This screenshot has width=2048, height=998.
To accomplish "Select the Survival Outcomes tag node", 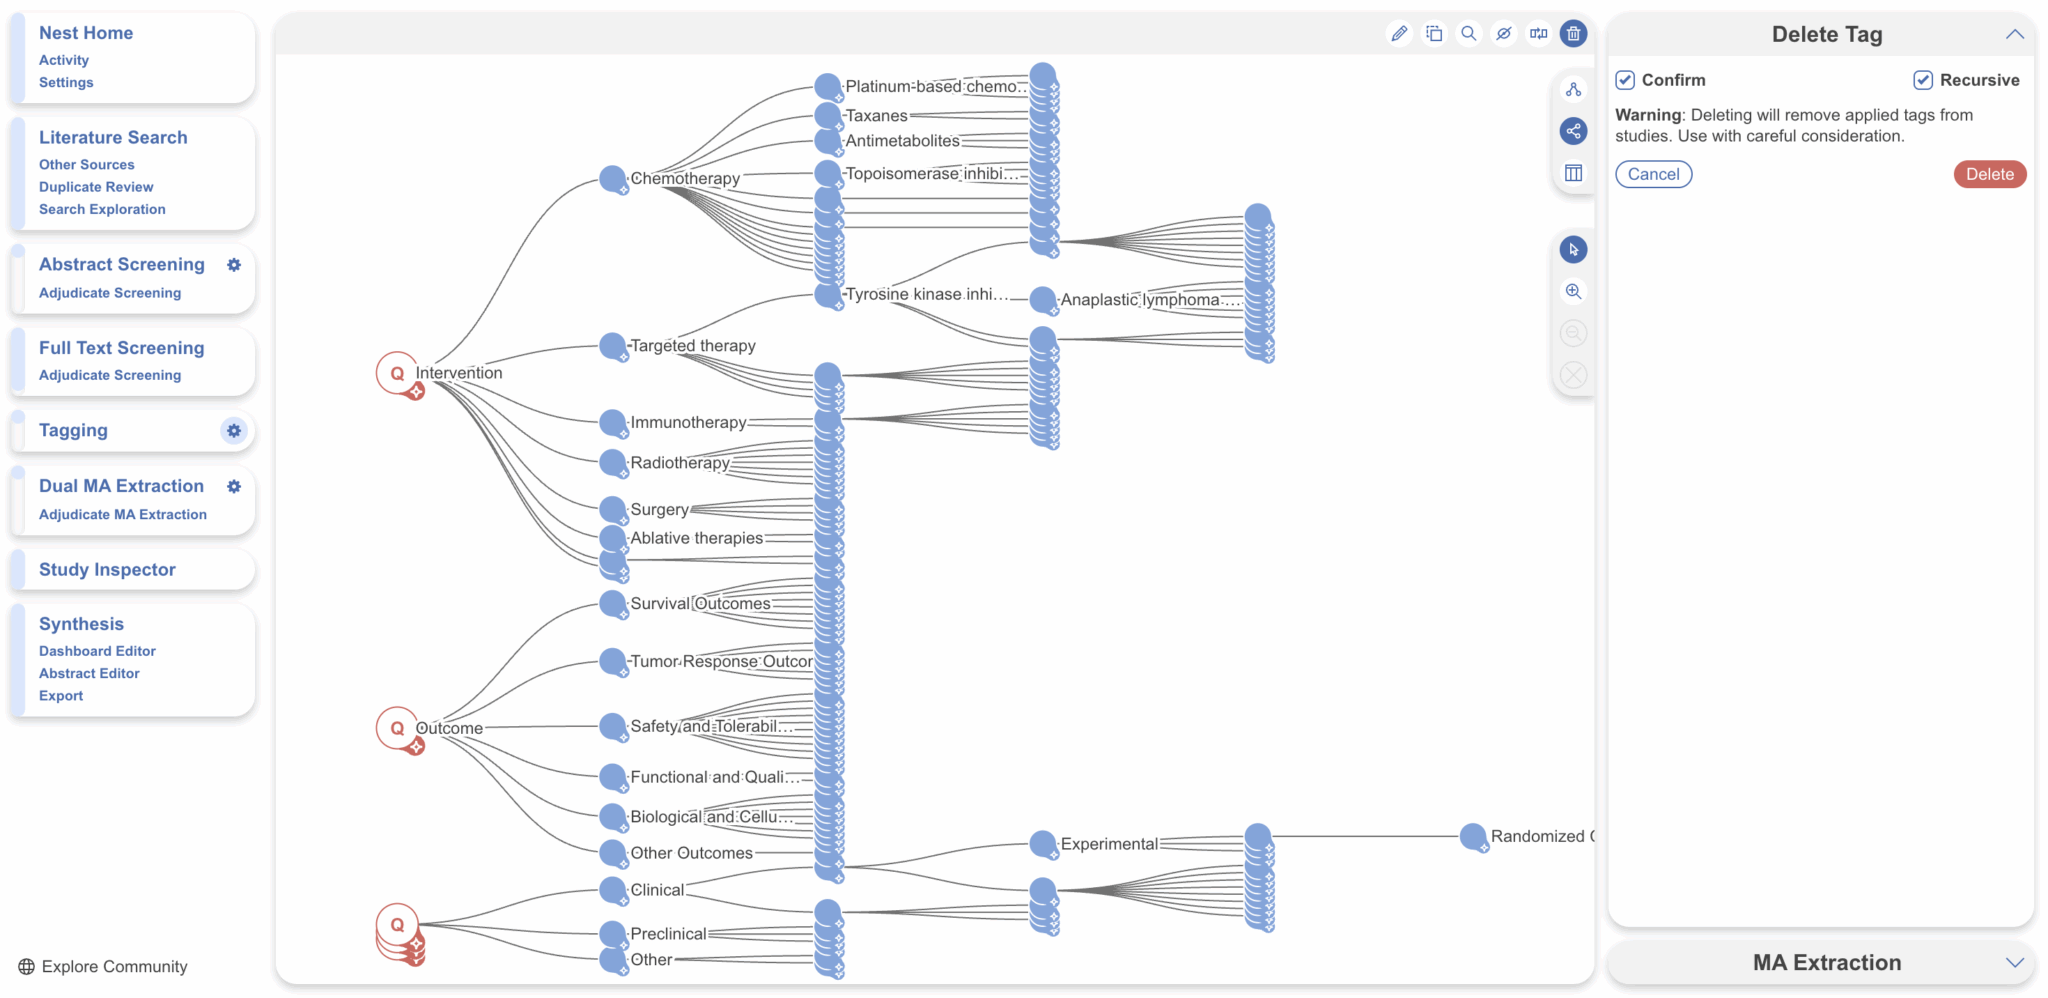I will [x=613, y=604].
